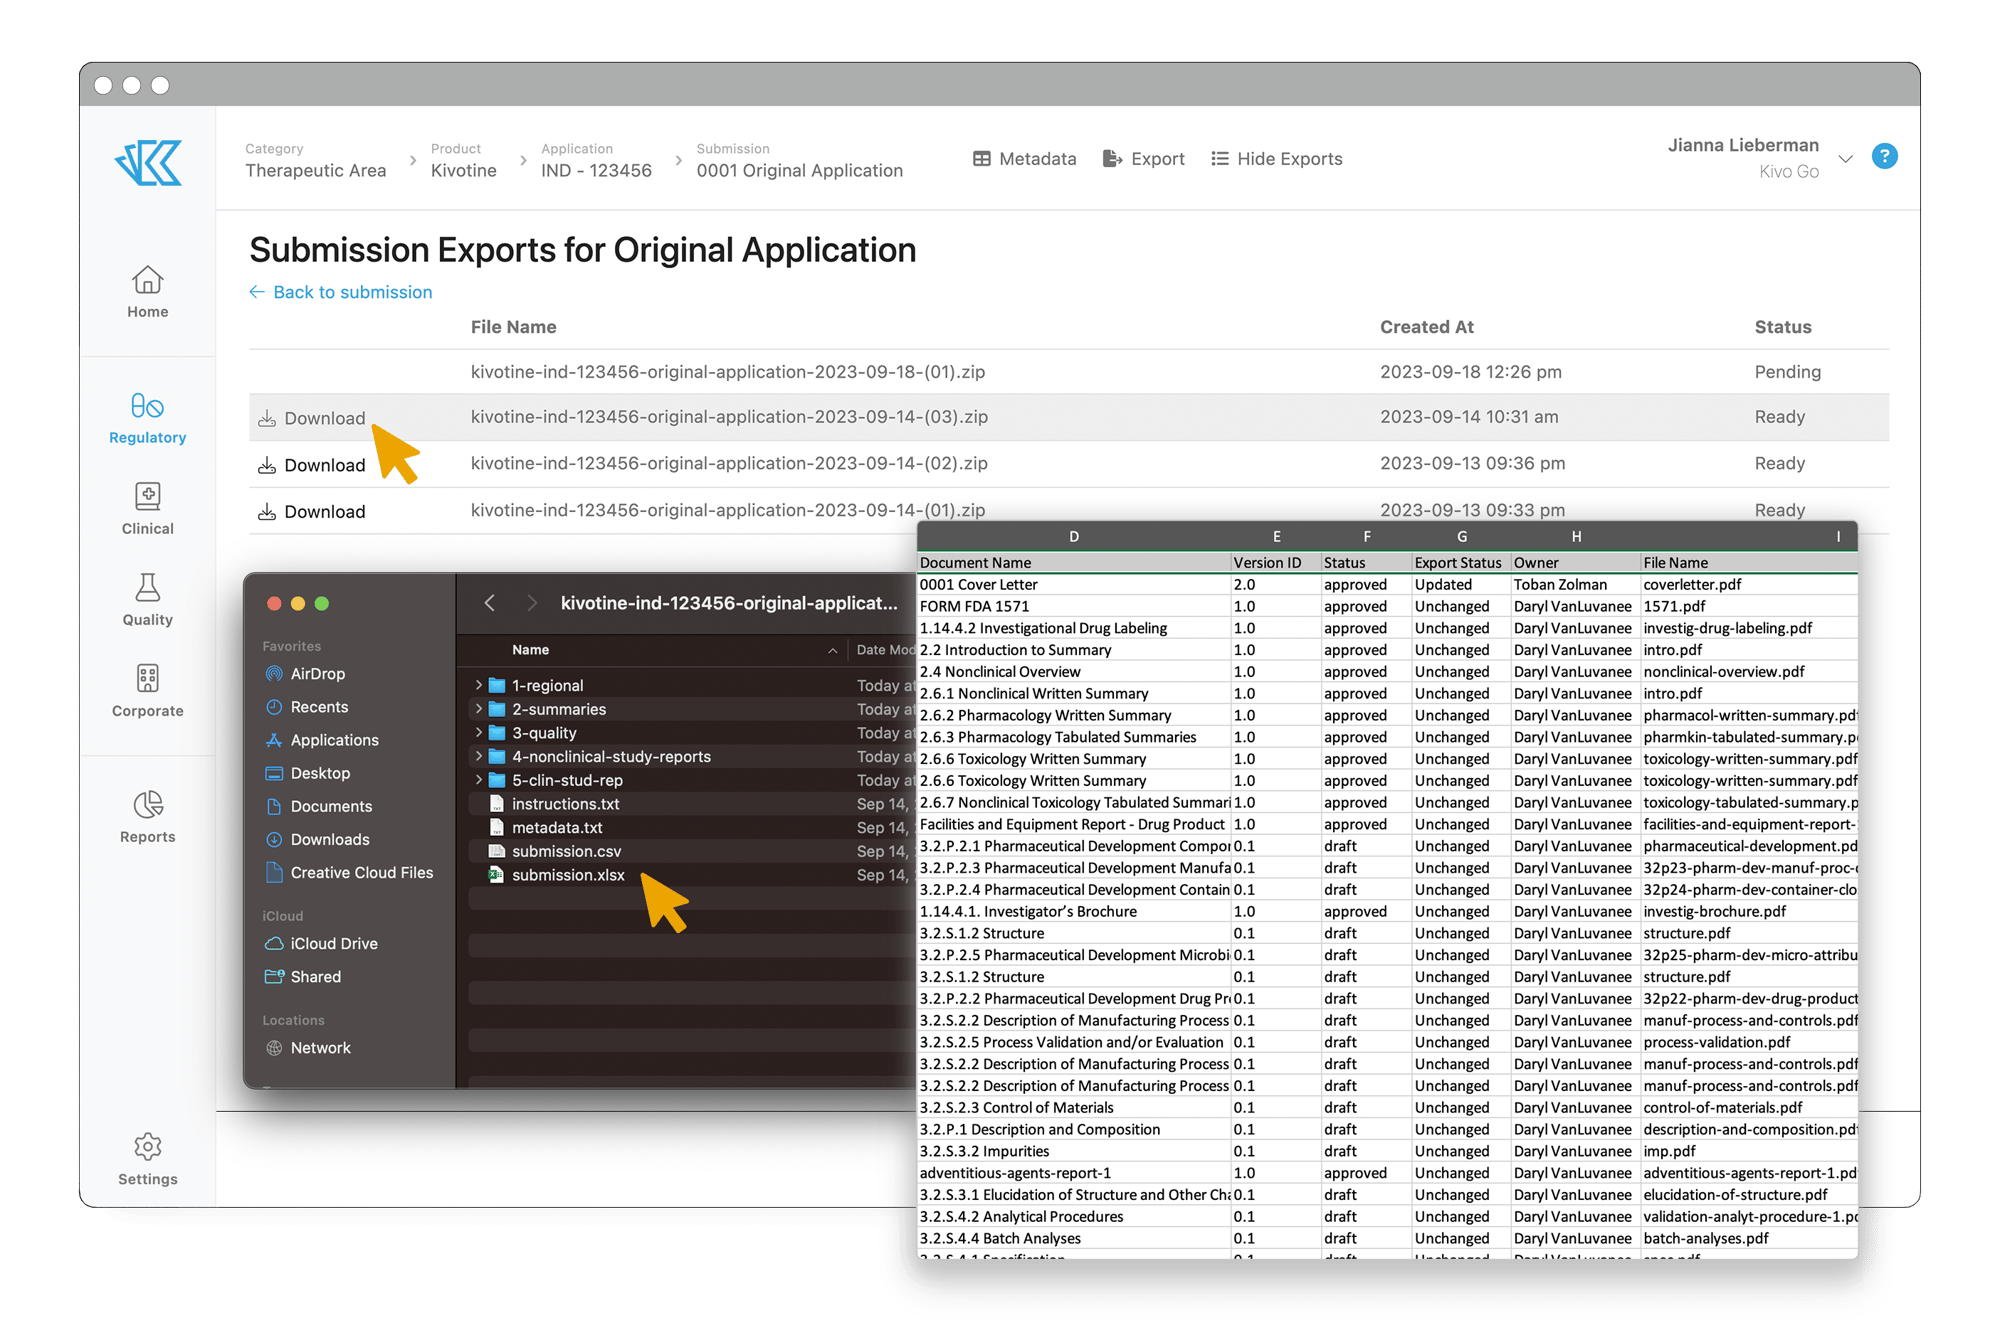Image resolution: width=2000 pixels, height=1340 pixels.
Task: Open the Regulatory section in sidebar
Action: [x=147, y=419]
